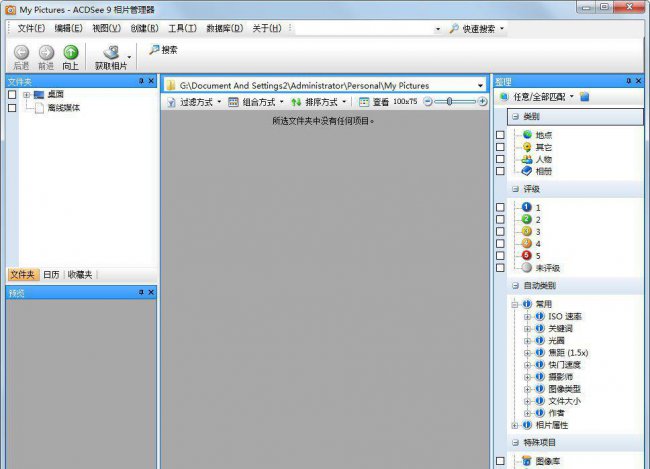The image size is (650, 469).
Task: Click the 快速搜索 binoculars icon
Action: pos(454,29)
